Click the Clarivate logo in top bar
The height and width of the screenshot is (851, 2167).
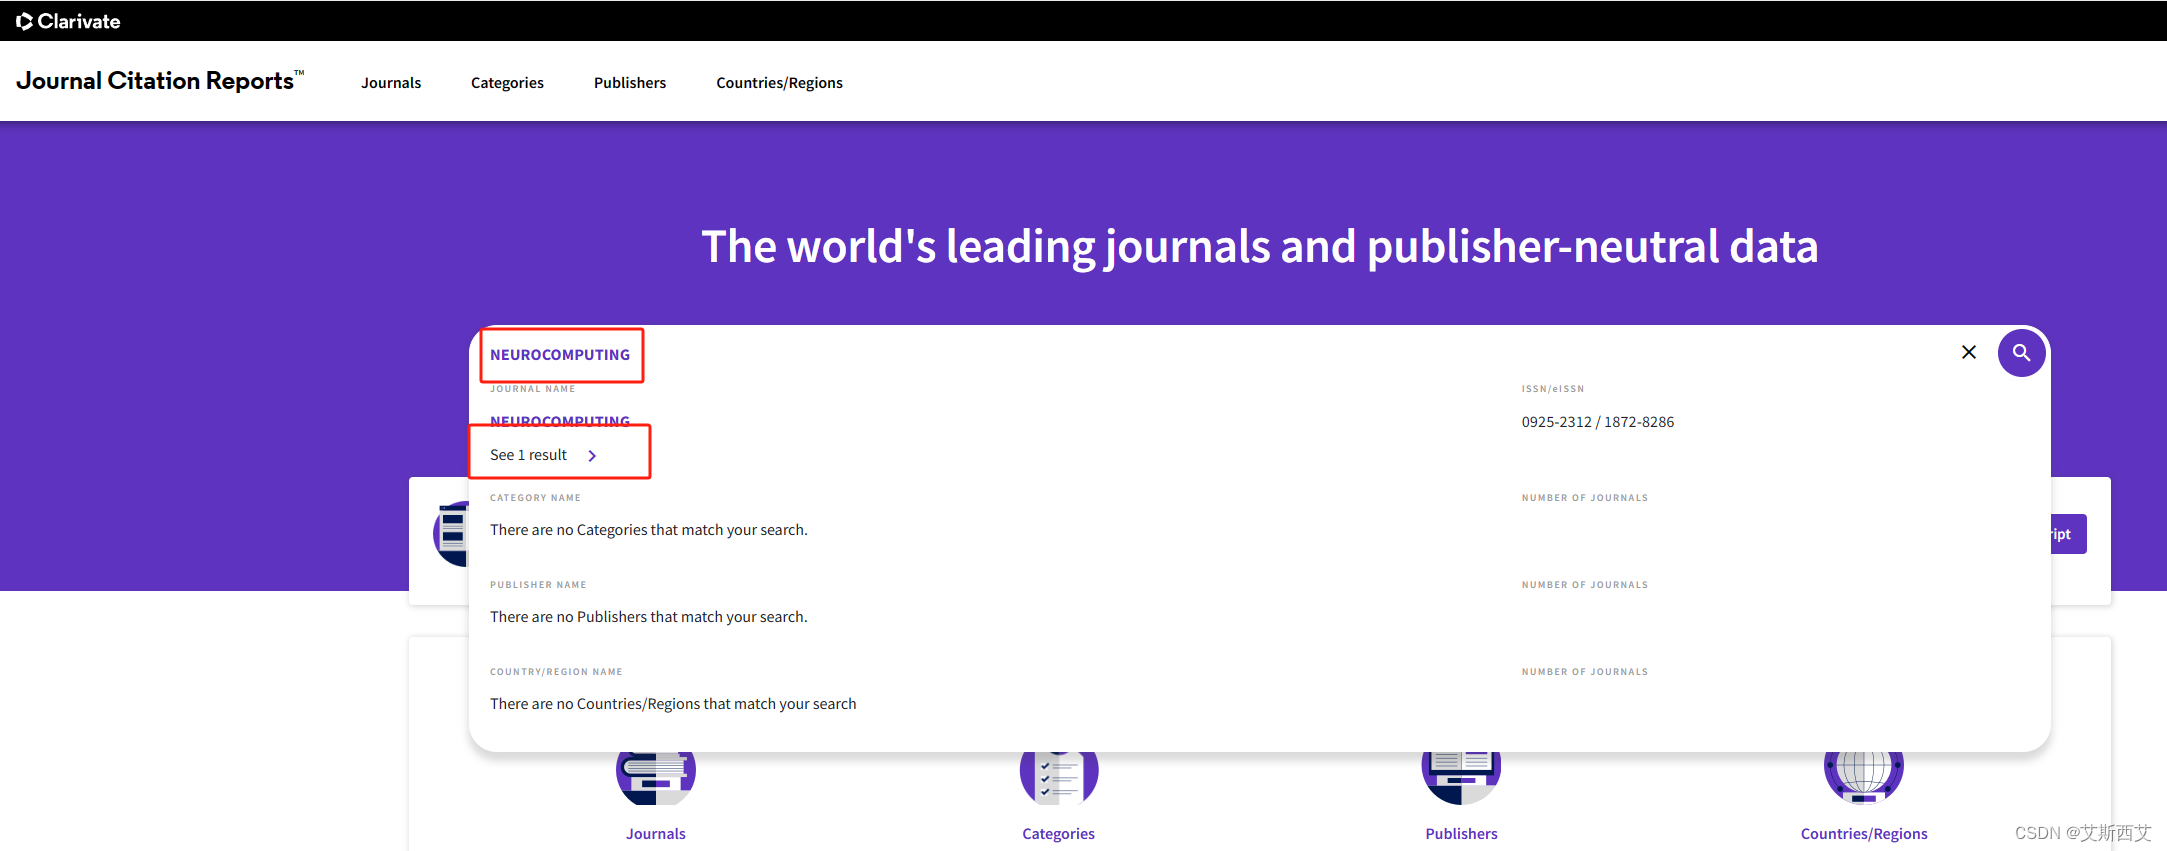pos(68,21)
